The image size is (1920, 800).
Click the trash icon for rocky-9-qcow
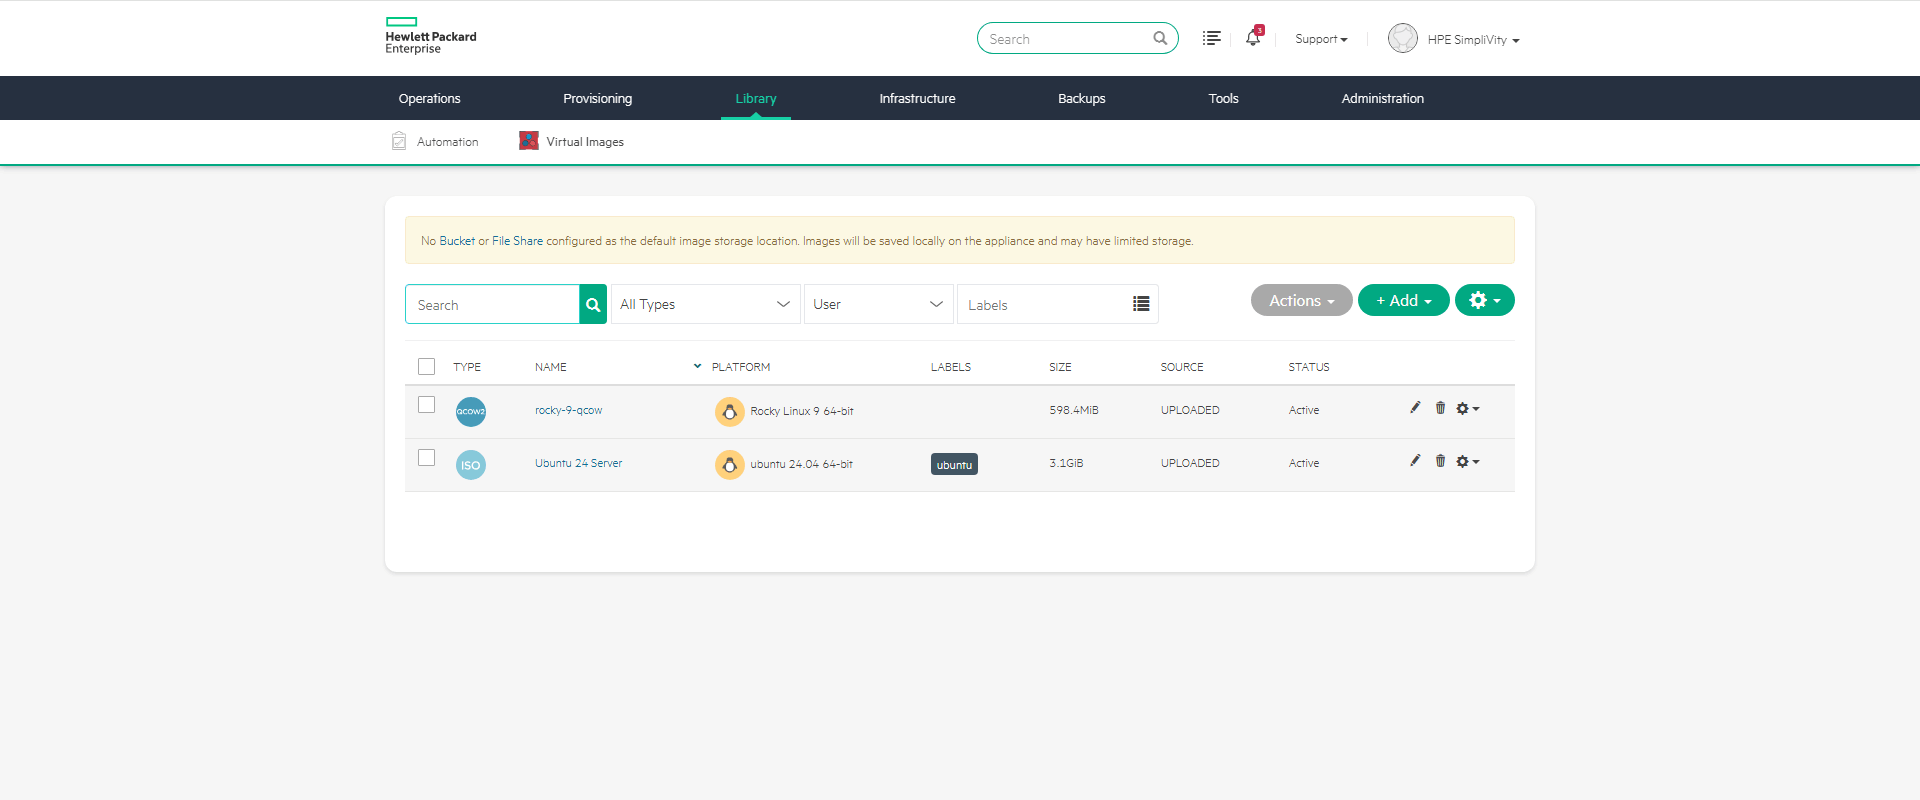(x=1440, y=408)
